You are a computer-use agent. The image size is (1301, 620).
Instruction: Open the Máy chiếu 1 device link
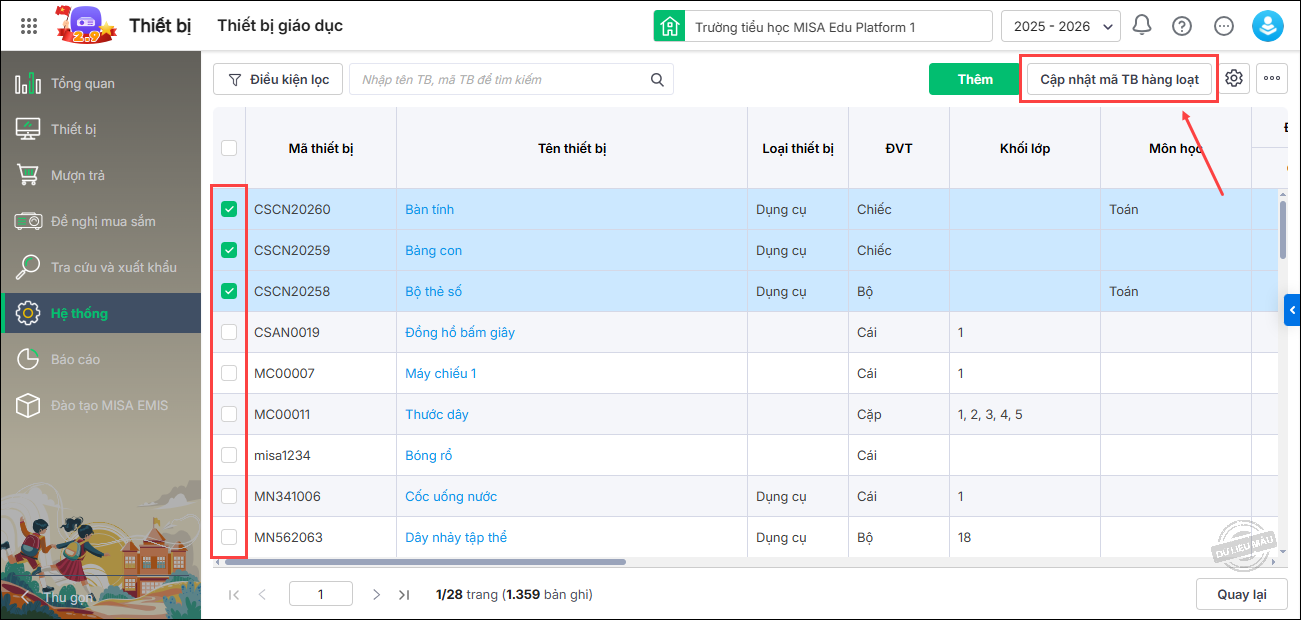click(x=440, y=373)
